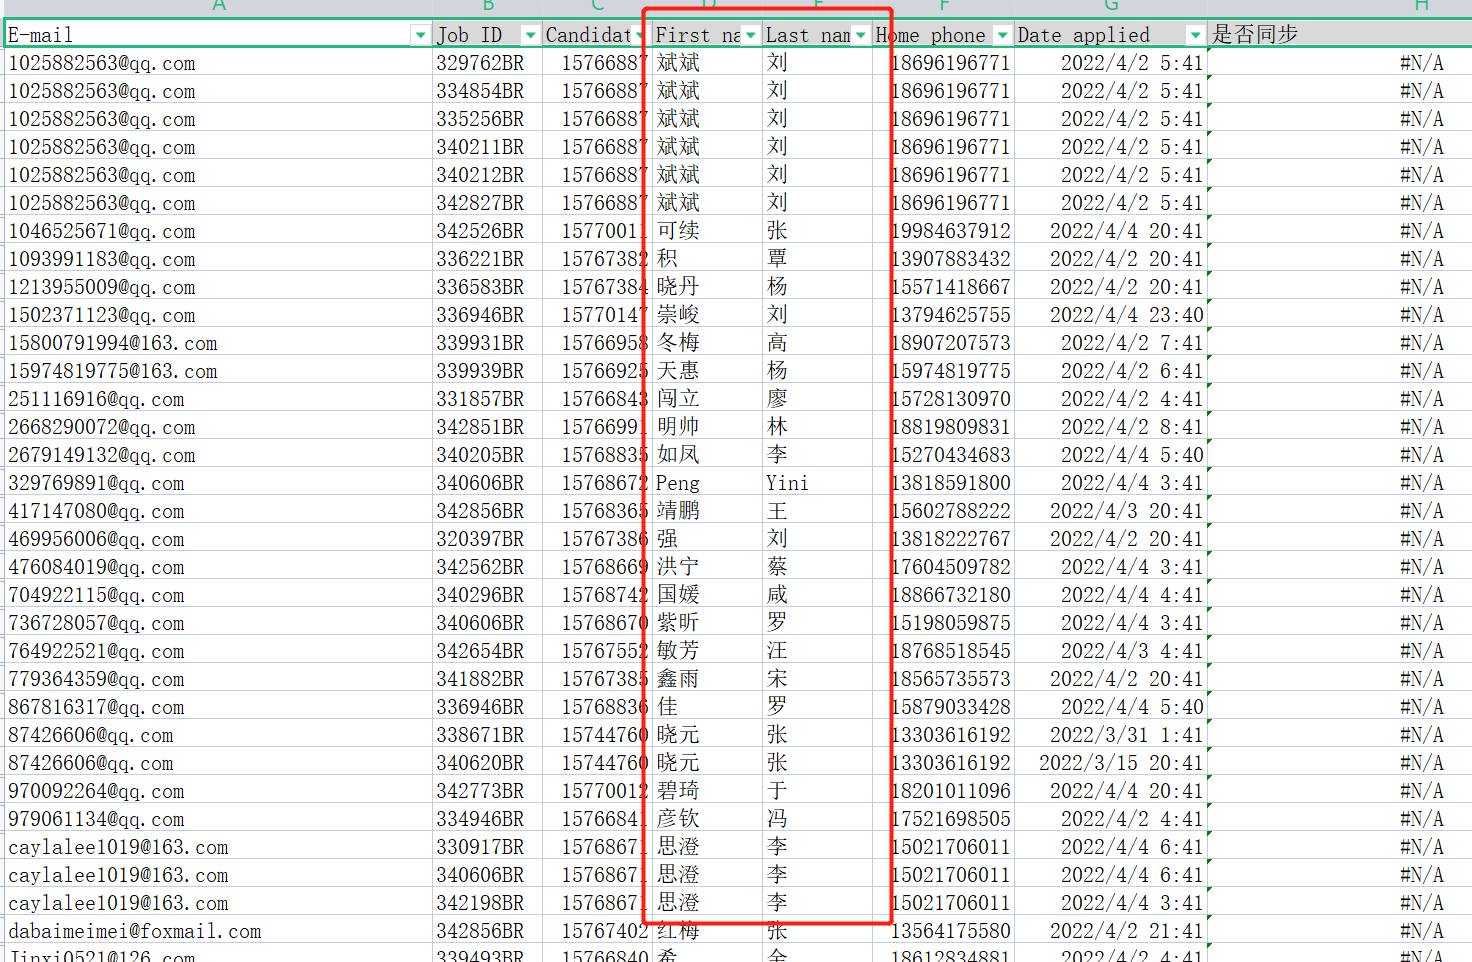Image resolution: width=1472 pixels, height=962 pixels.
Task: Click email 970092264@qq.com
Action: point(96,791)
